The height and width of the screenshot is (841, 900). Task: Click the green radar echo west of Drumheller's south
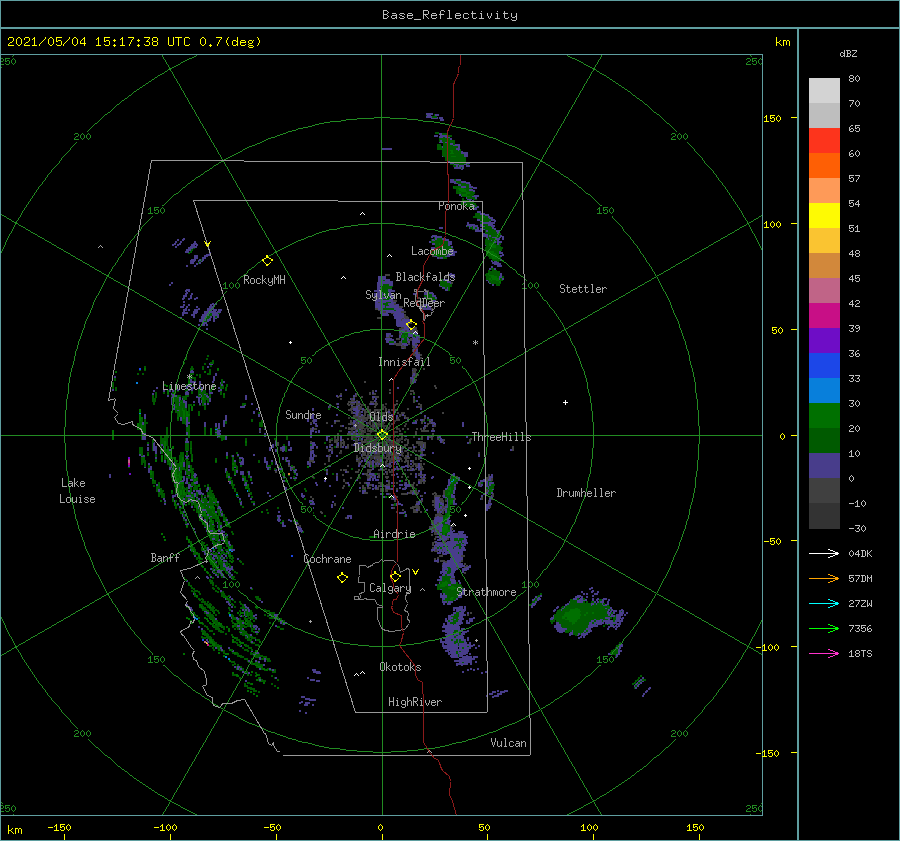pyautogui.click(x=584, y=614)
